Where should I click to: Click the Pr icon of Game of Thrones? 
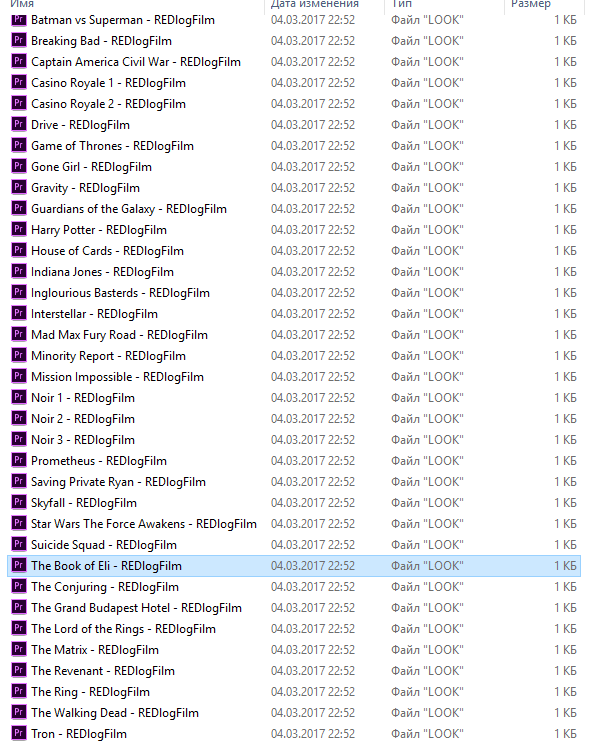(x=19, y=146)
